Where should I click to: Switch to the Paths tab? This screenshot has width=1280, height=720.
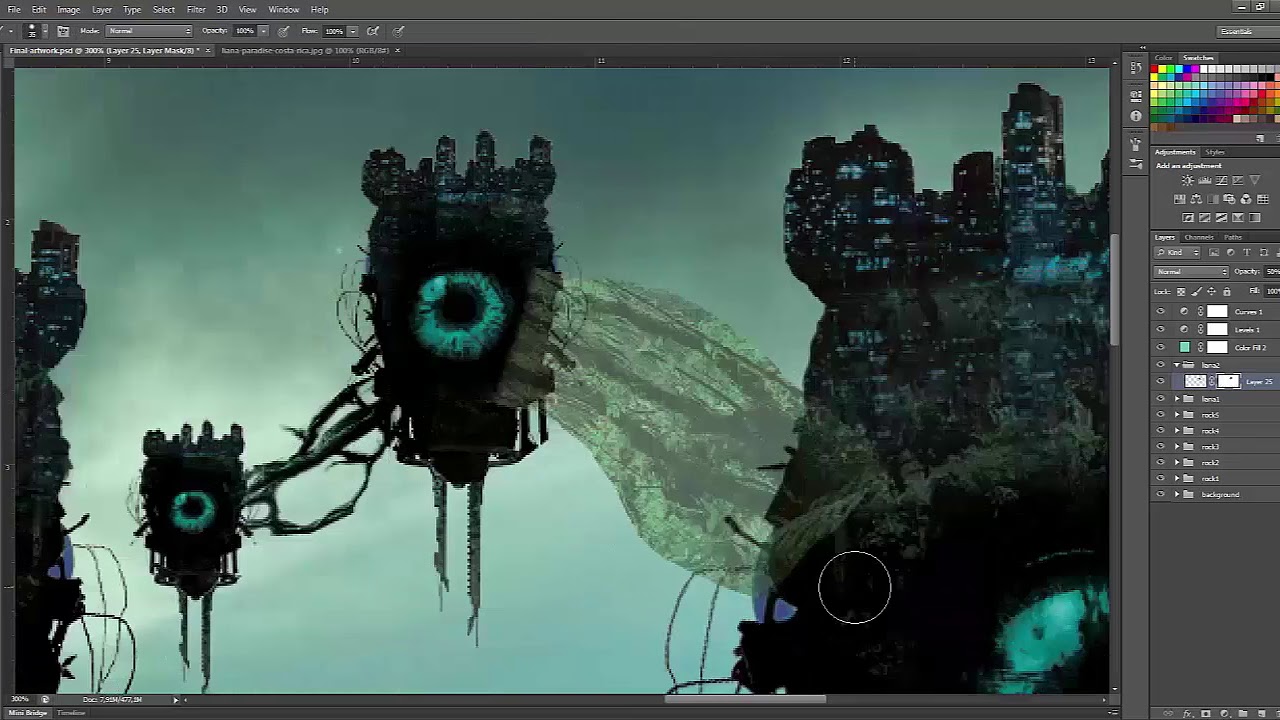1233,237
